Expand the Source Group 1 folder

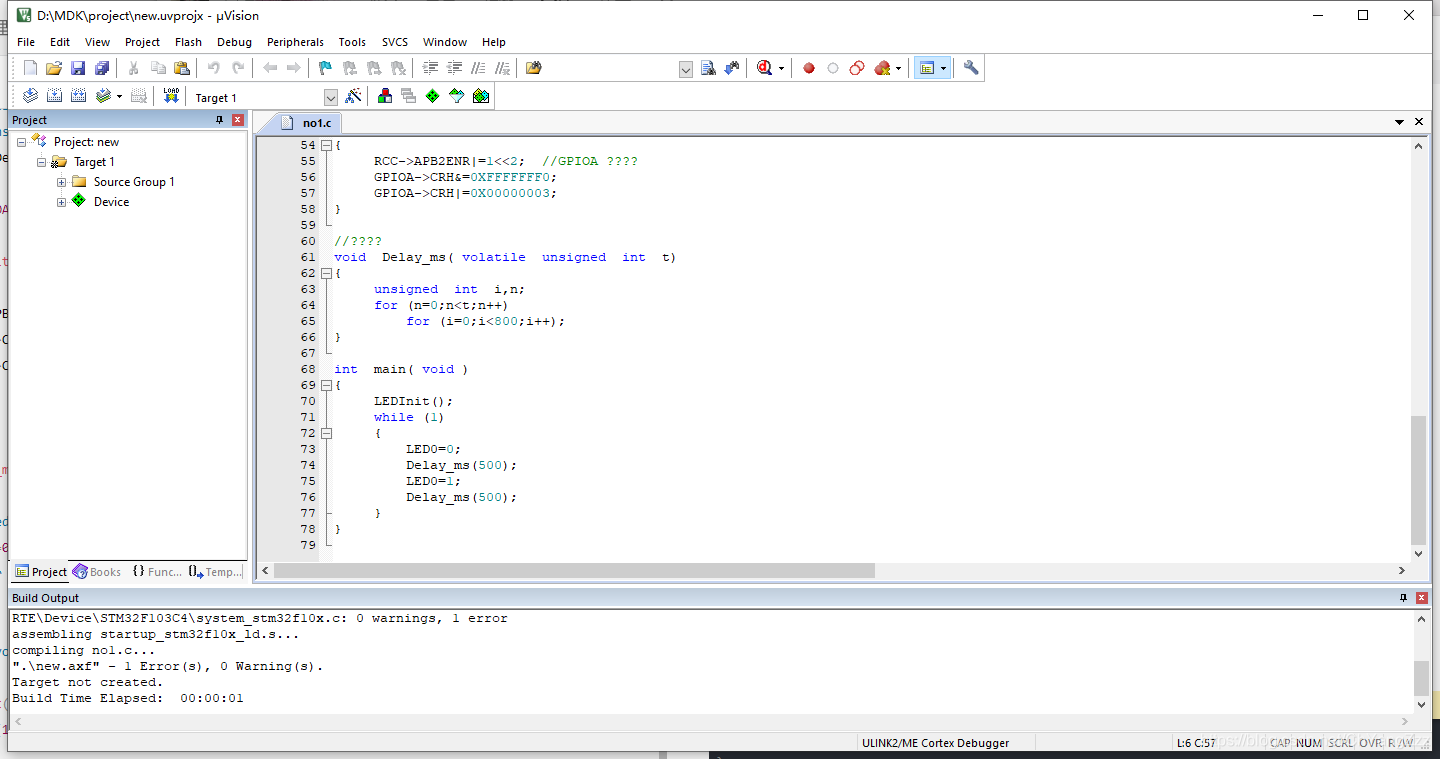[x=61, y=182]
